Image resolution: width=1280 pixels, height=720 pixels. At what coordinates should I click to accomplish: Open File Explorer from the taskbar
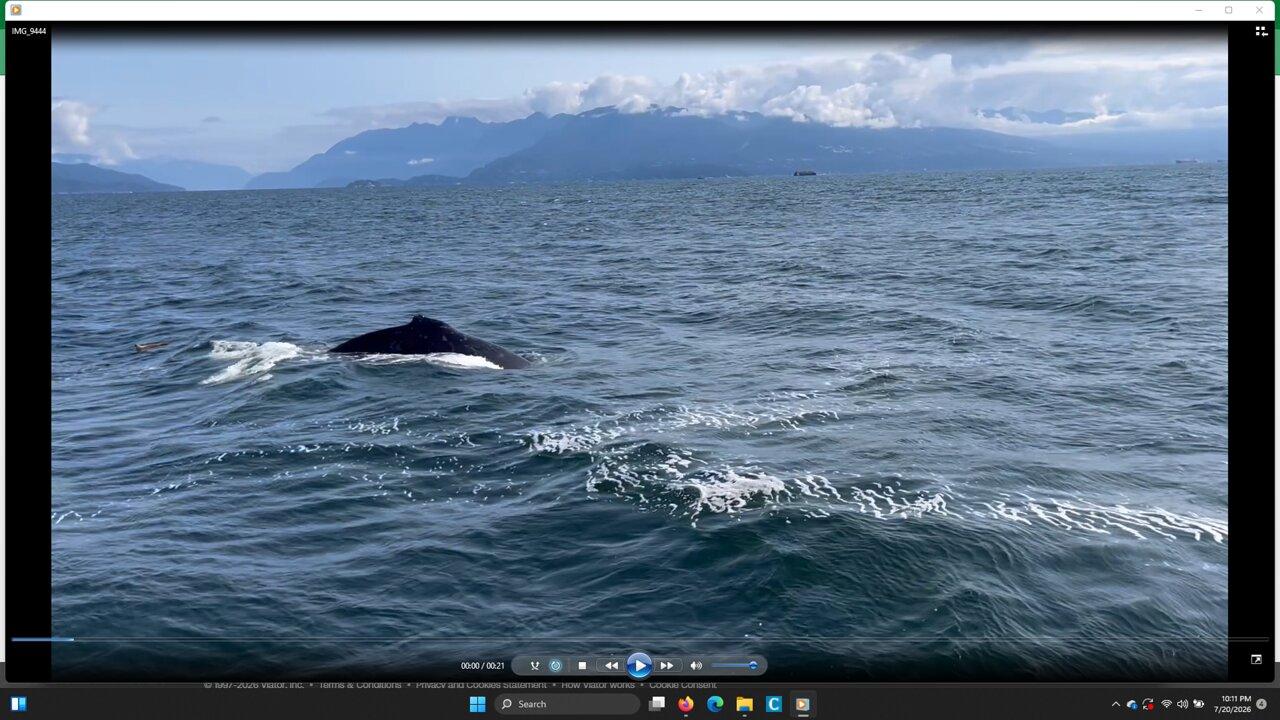pyautogui.click(x=744, y=704)
